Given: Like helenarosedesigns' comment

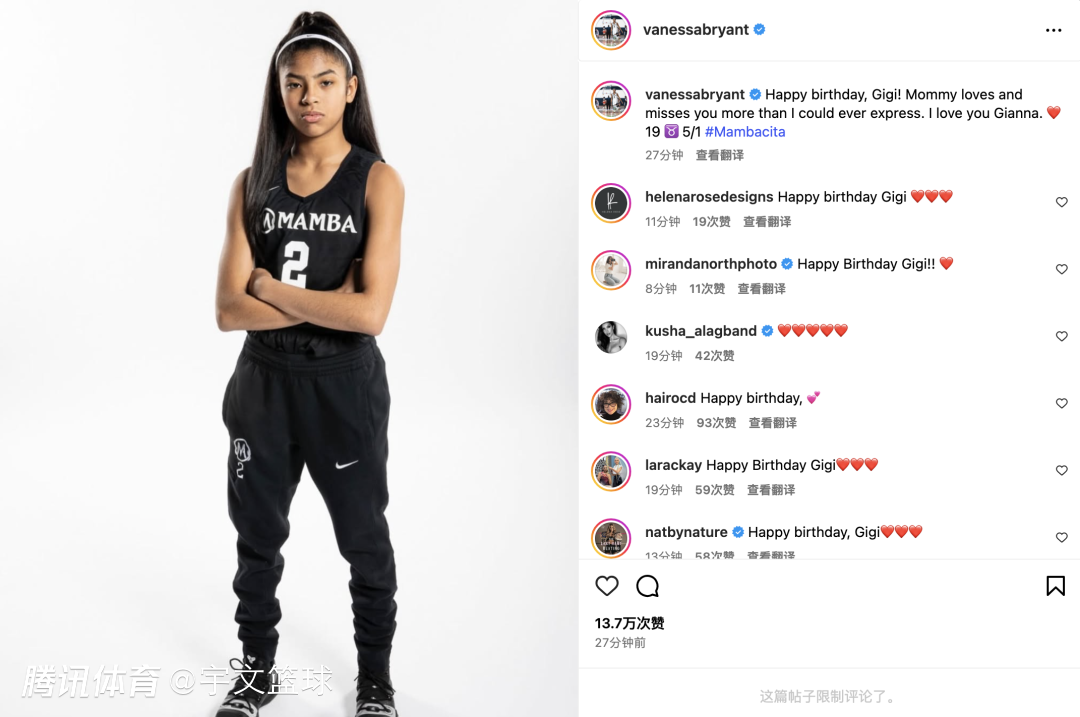Looking at the screenshot, I should [1061, 202].
